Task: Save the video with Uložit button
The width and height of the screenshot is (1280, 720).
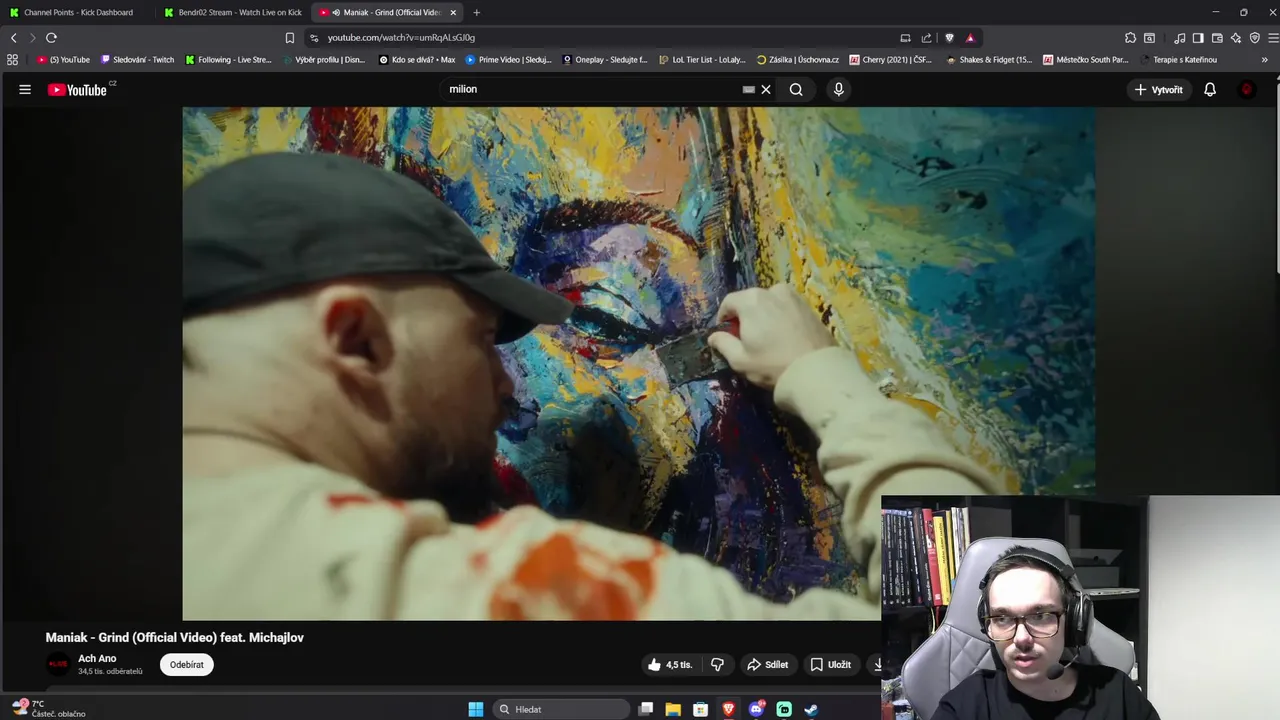Action: (830, 664)
